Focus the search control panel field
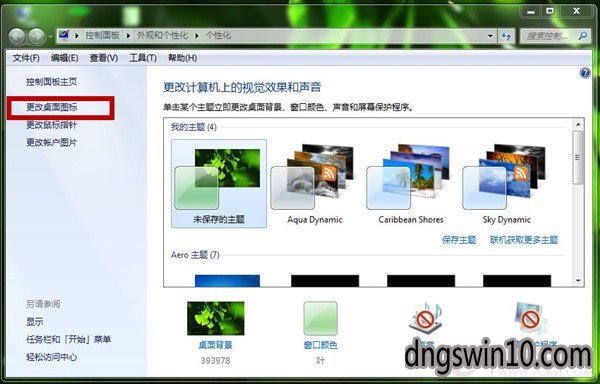 [555, 36]
